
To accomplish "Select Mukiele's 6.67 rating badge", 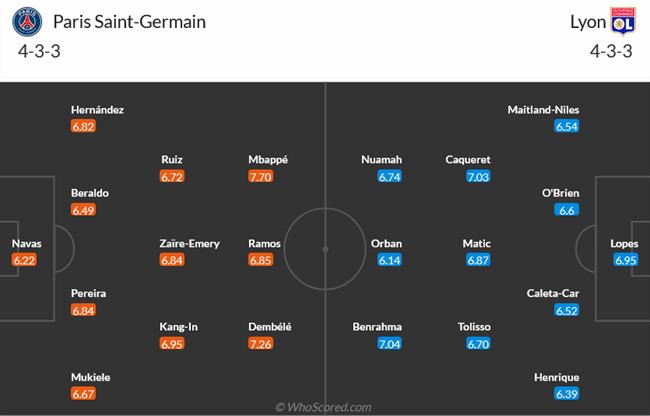I will (x=84, y=394).
